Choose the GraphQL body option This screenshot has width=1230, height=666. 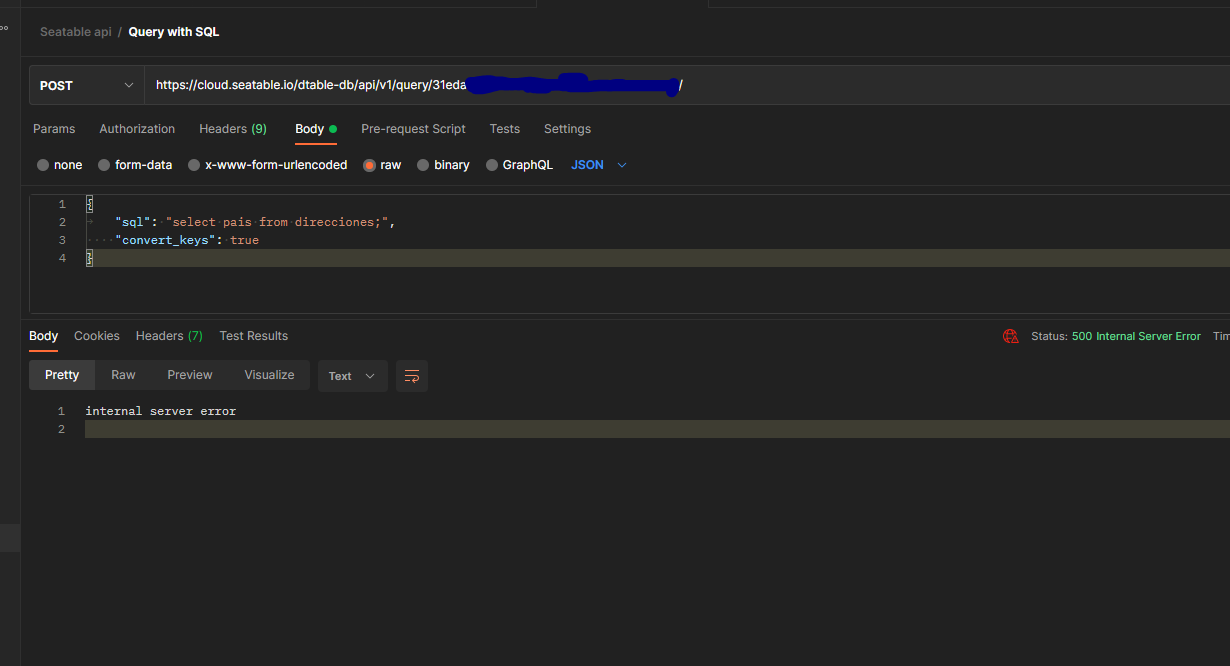pos(492,165)
